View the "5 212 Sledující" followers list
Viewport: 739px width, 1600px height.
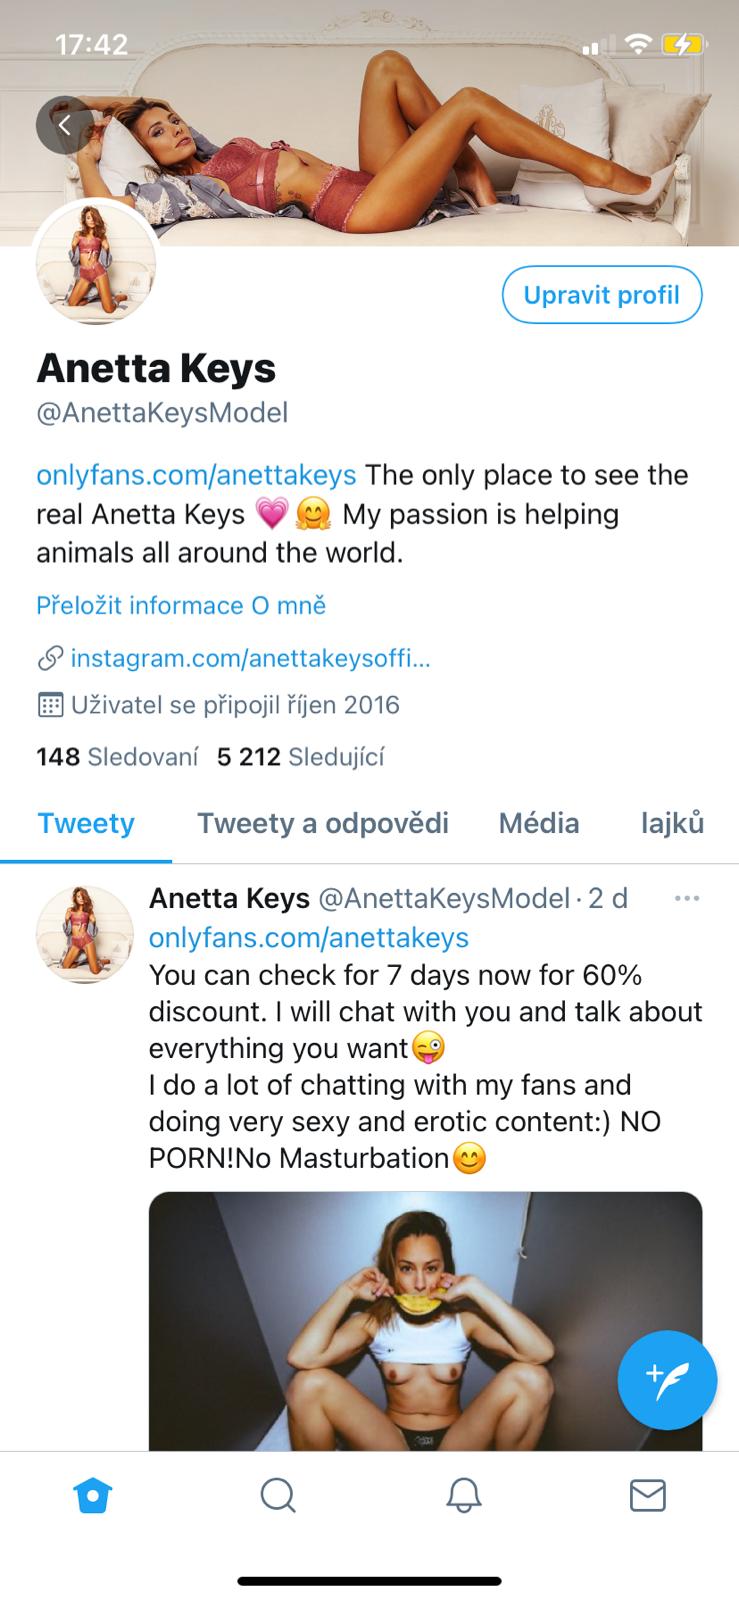pos(300,757)
